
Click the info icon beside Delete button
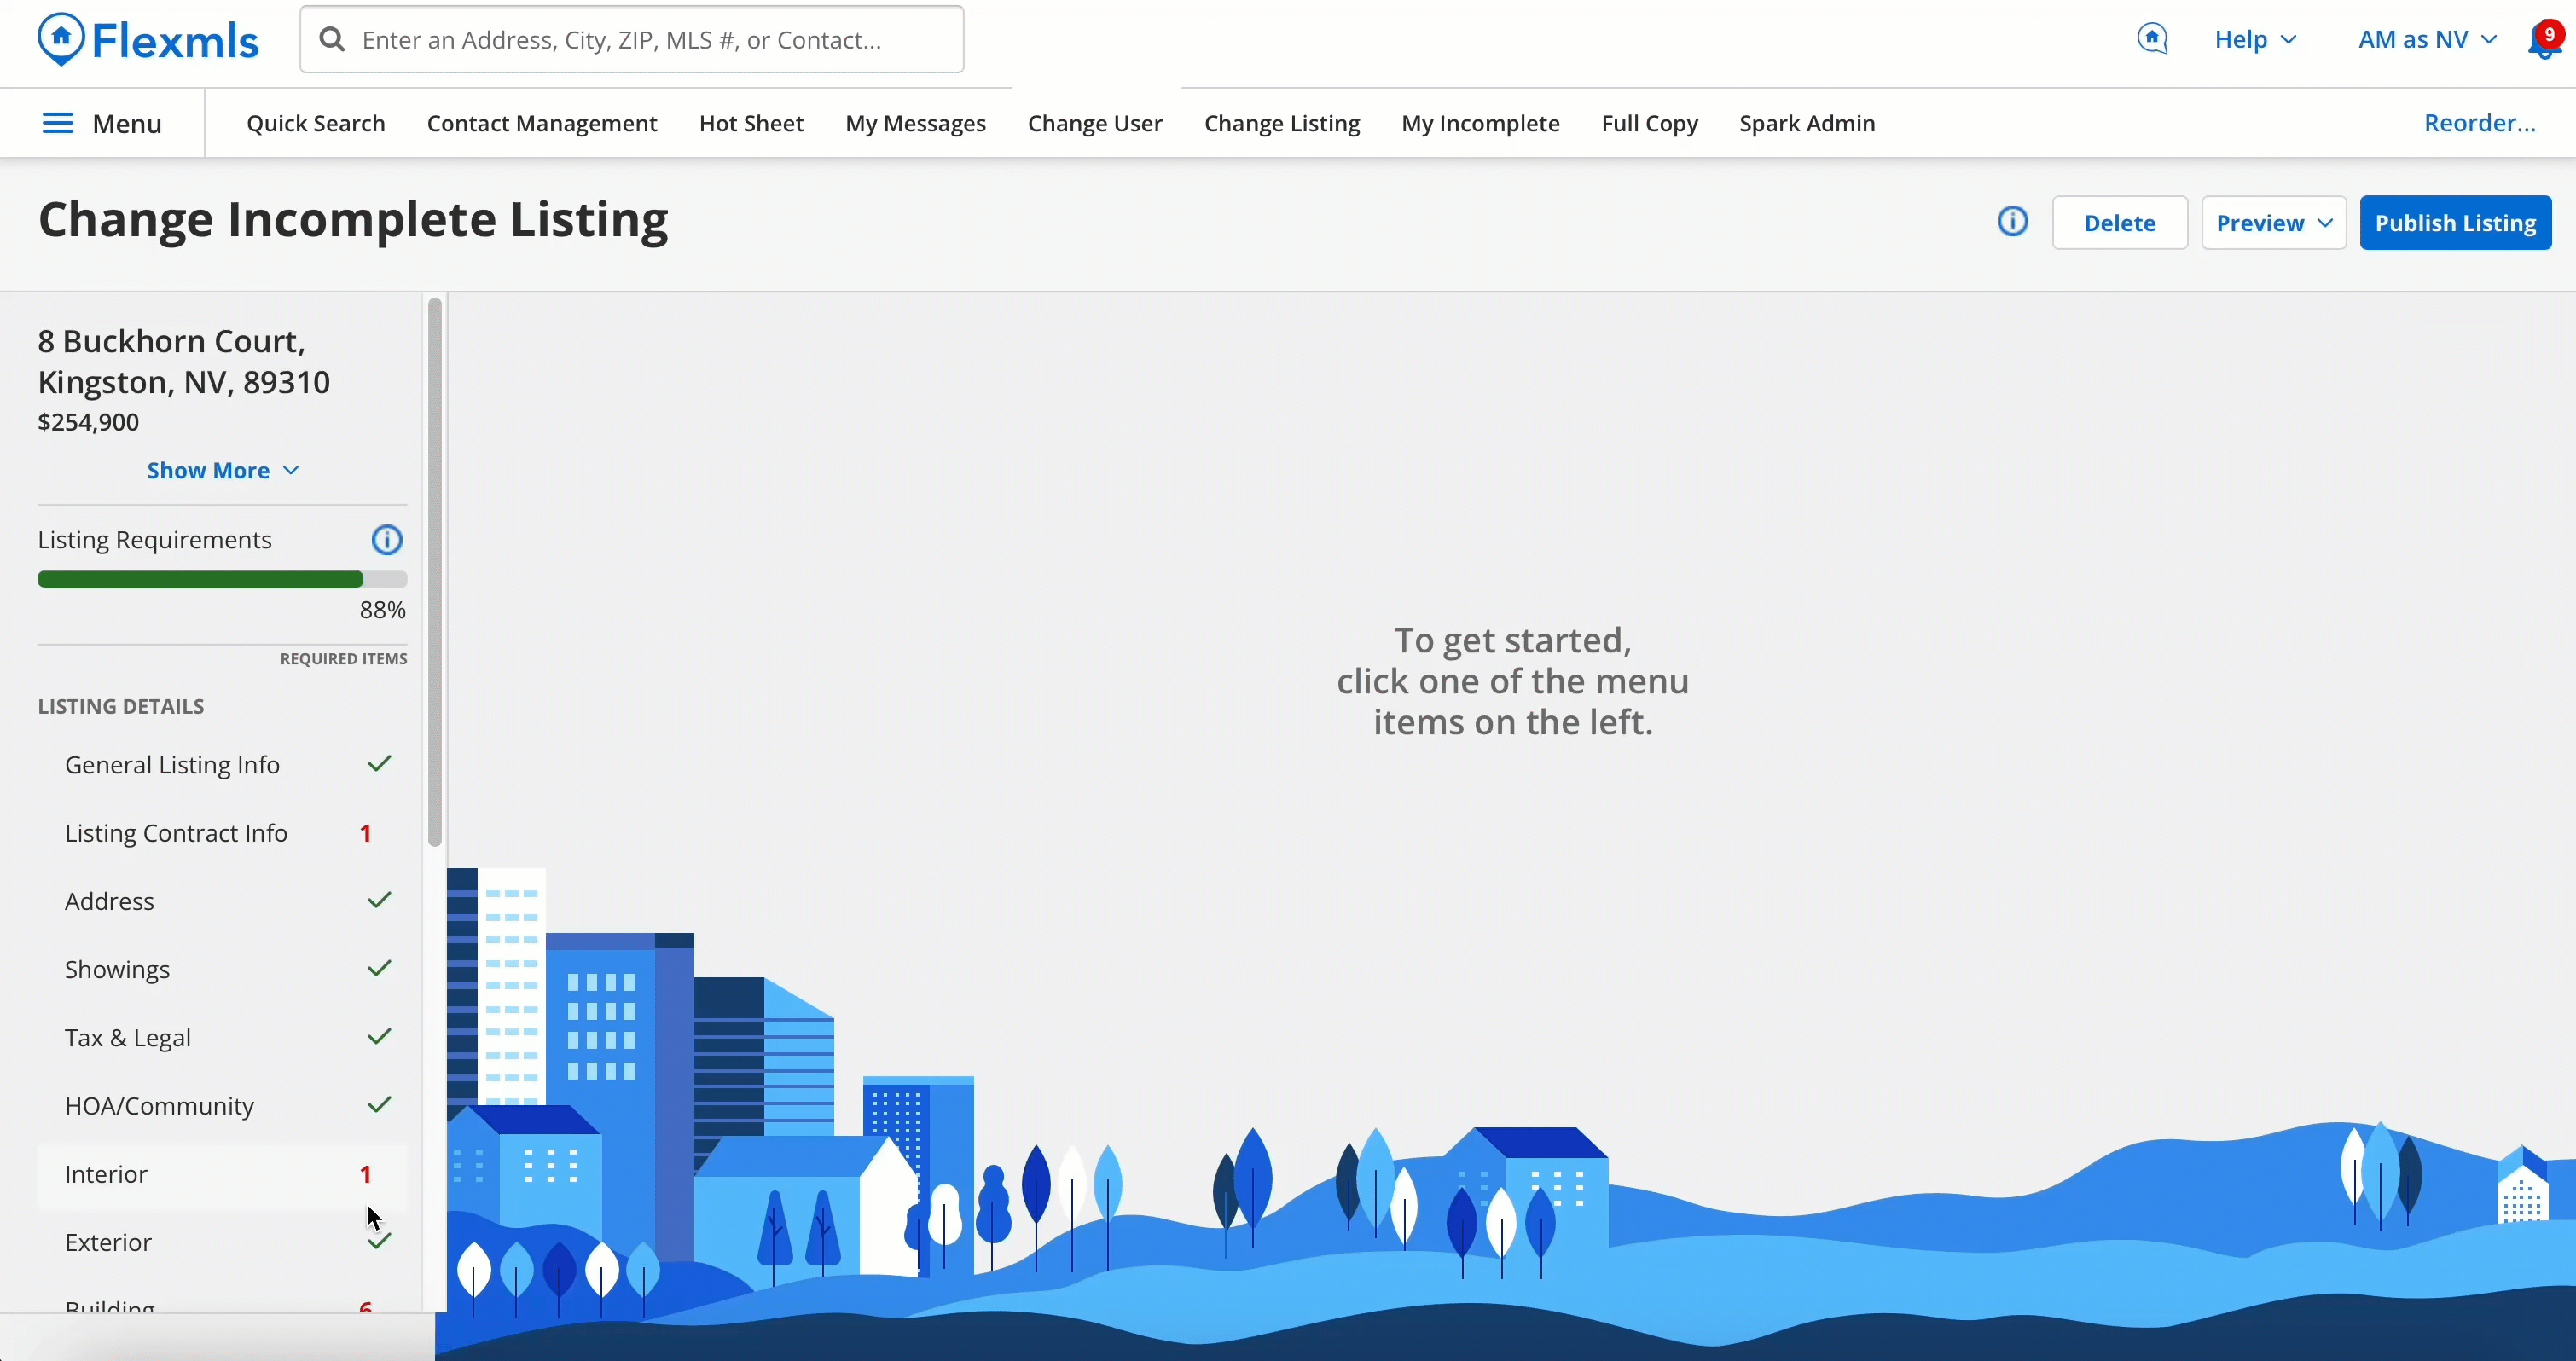2013,221
